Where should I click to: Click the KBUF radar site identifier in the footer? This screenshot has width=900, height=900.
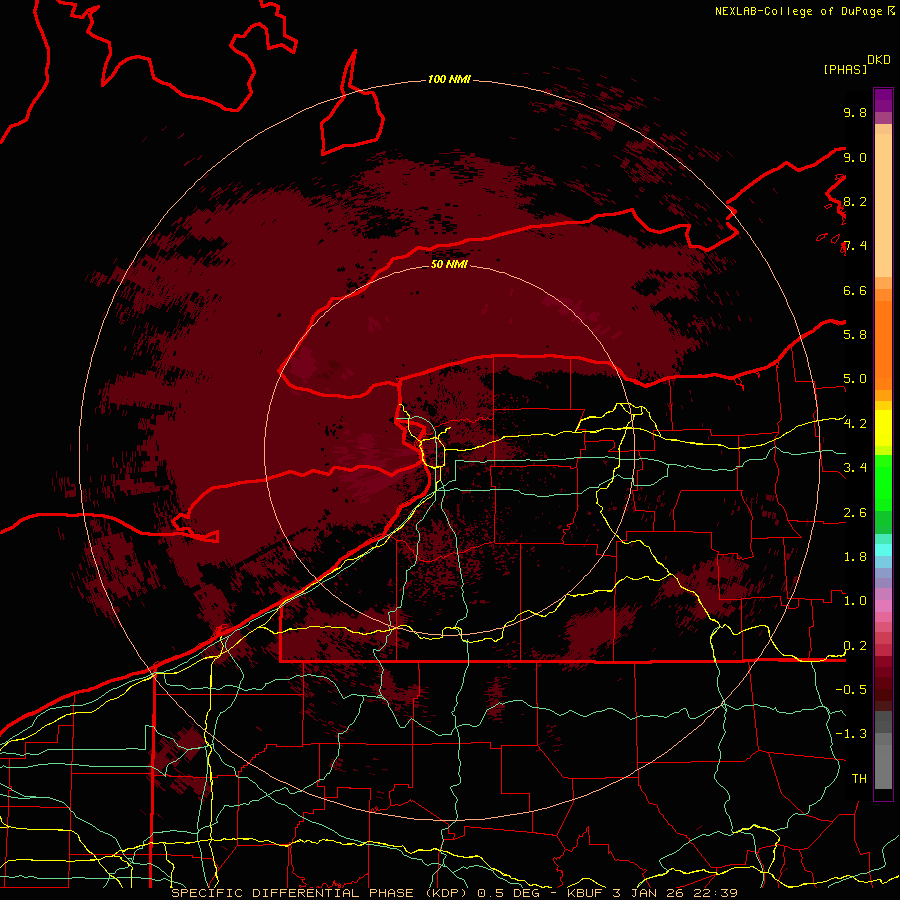pyautogui.click(x=584, y=893)
